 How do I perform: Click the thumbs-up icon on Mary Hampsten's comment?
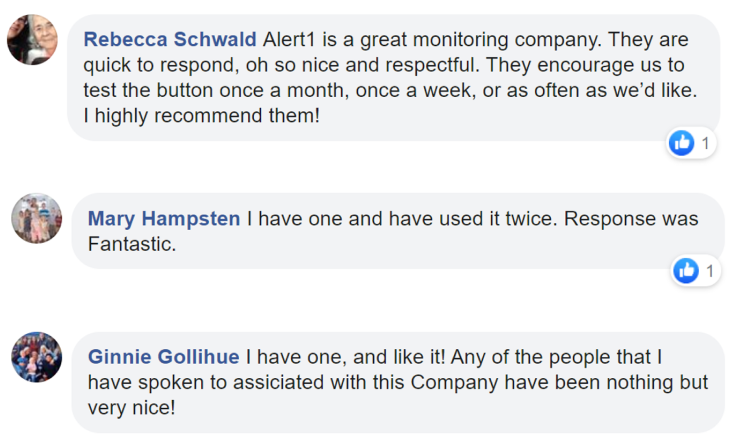pos(686,270)
